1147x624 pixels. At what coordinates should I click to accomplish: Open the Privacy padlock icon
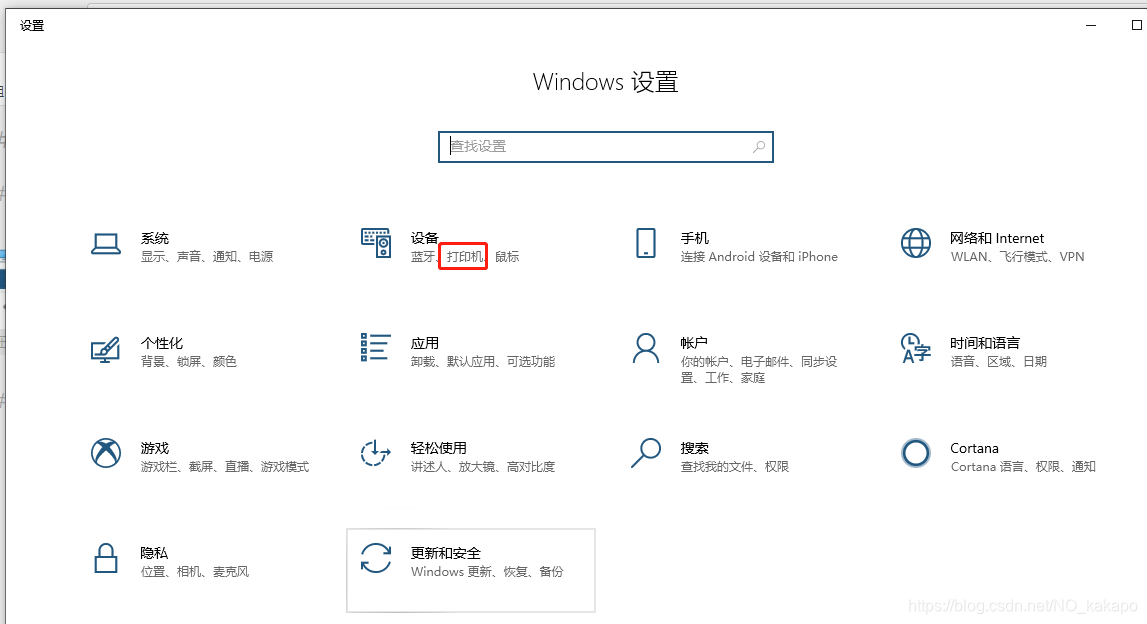(x=106, y=558)
